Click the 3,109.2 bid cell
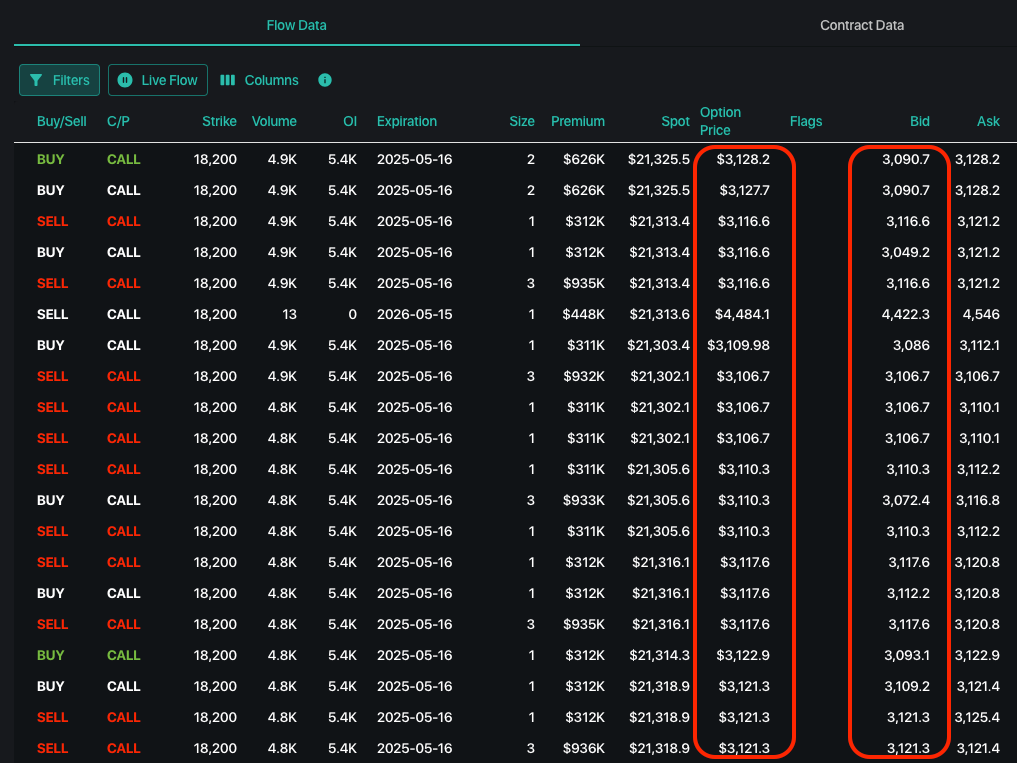Image resolution: width=1017 pixels, height=763 pixels. [x=907, y=686]
